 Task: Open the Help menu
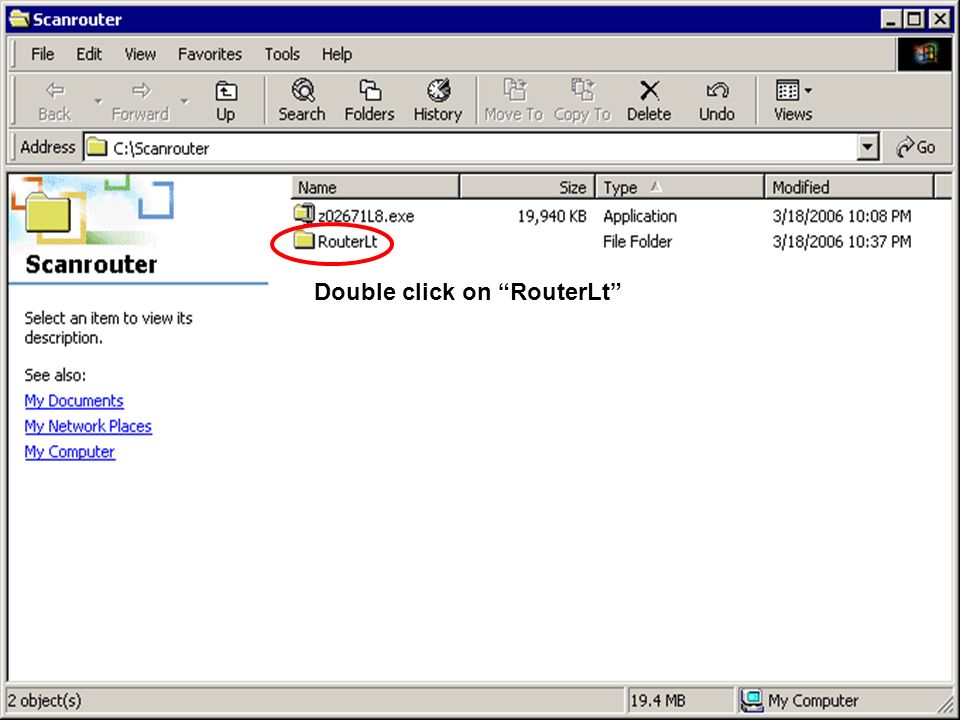(x=337, y=54)
